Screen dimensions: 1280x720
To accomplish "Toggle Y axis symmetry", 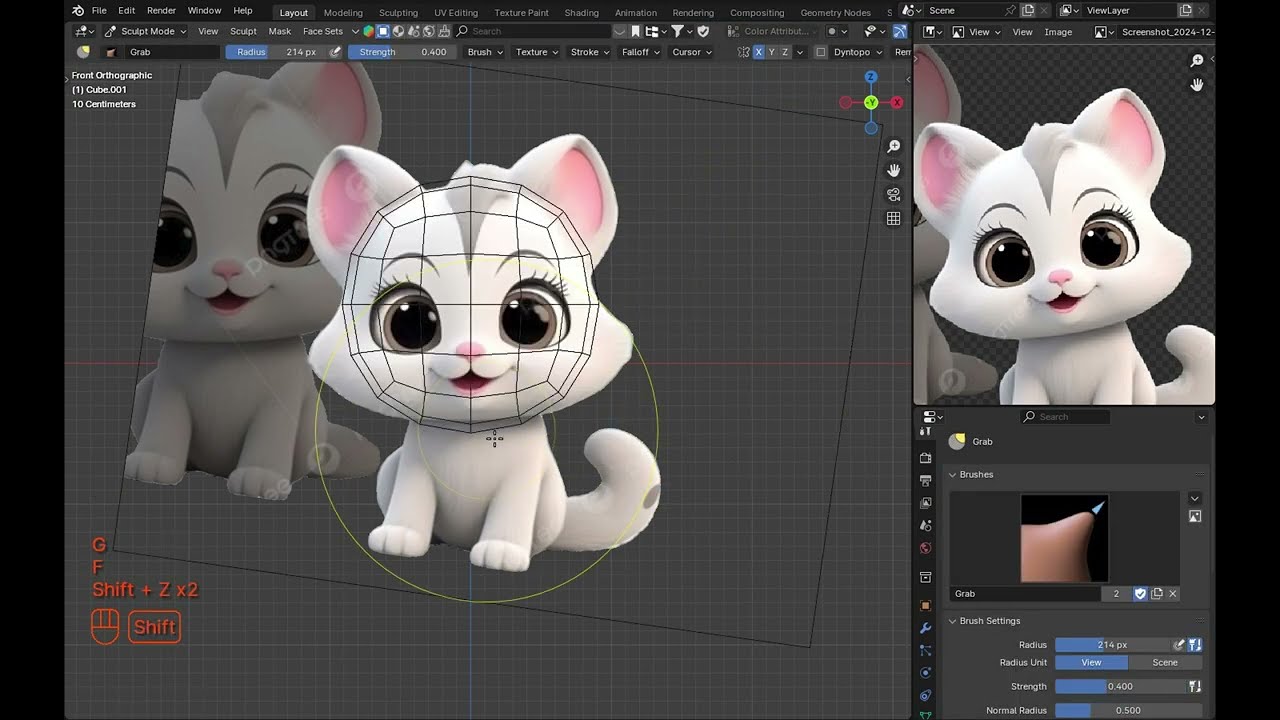I will click(771, 52).
